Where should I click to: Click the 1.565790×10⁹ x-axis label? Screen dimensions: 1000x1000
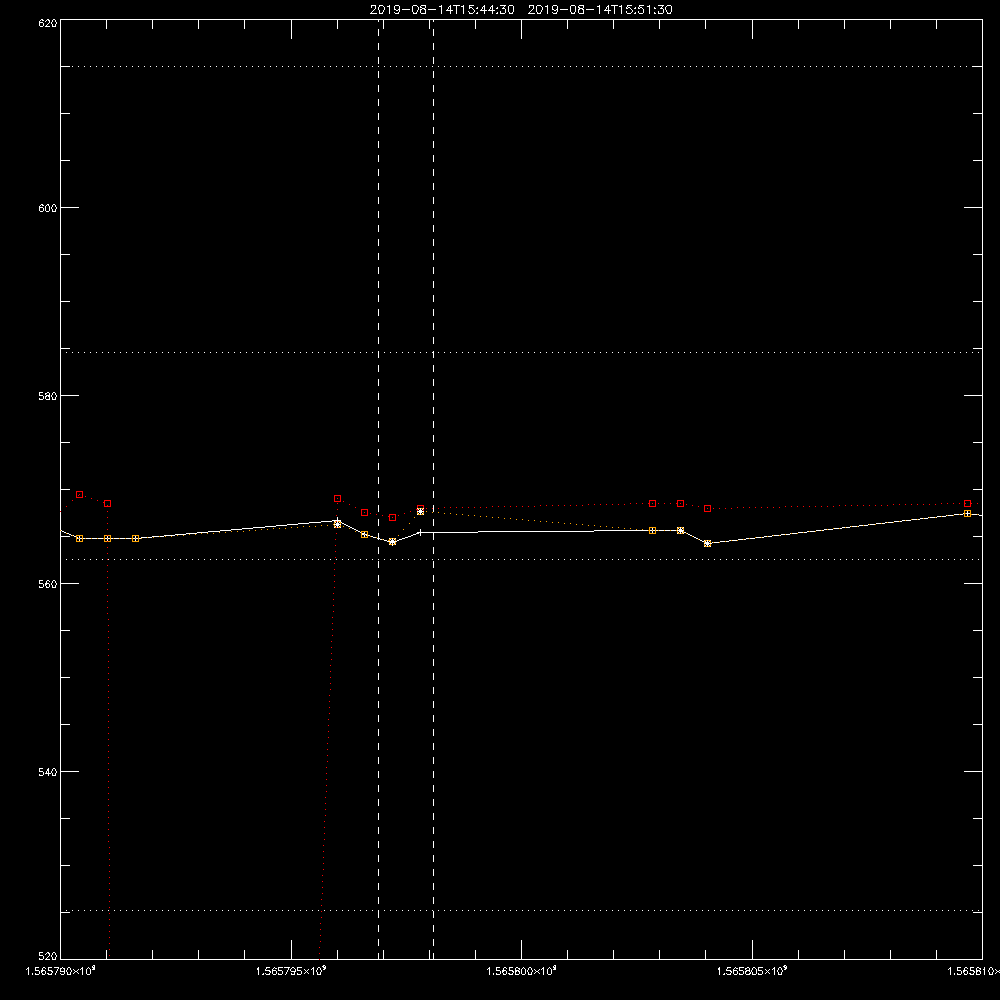point(61,971)
